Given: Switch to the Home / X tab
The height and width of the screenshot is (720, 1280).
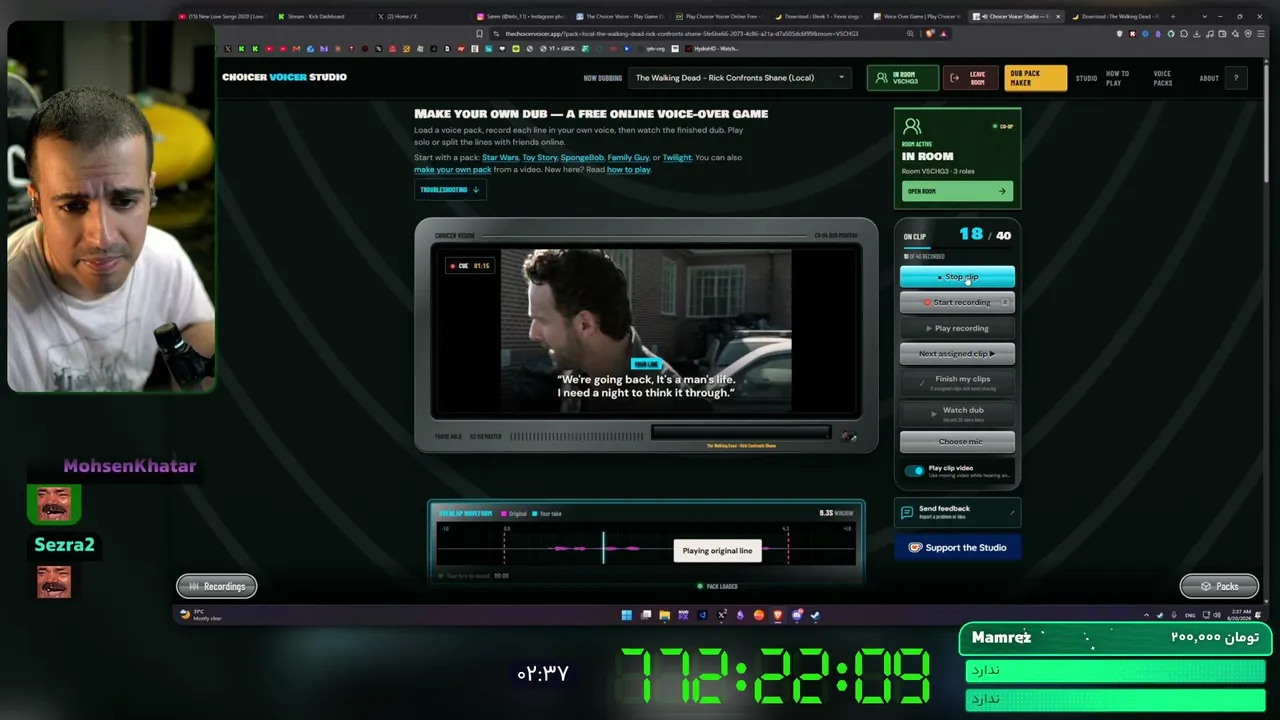Looking at the screenshot, I should click(x=403, y=16).
